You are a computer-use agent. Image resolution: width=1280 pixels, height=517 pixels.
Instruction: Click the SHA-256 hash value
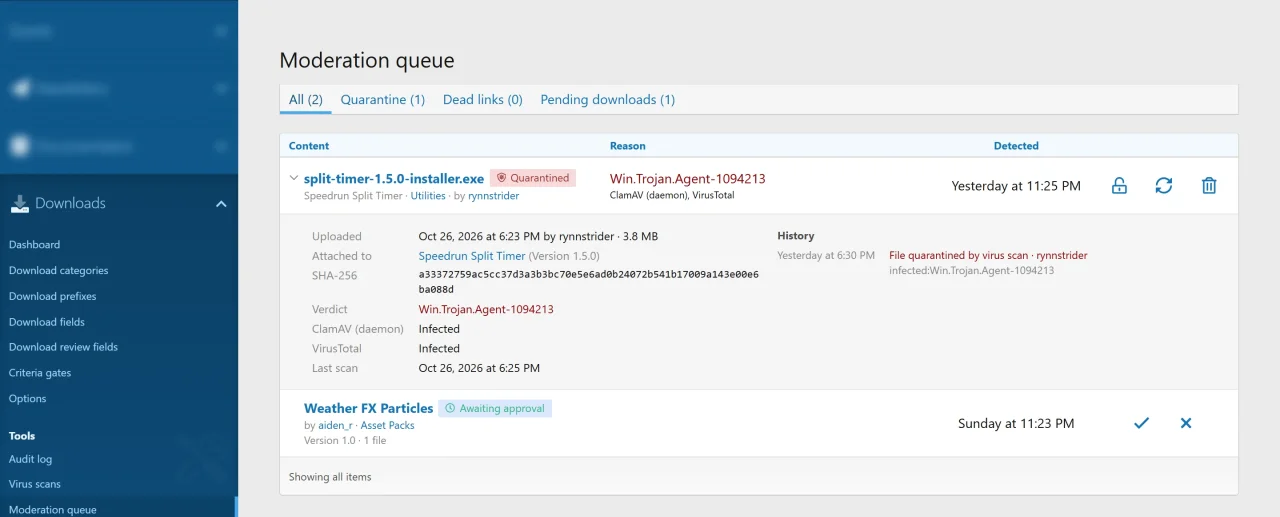tap(589, 282)
